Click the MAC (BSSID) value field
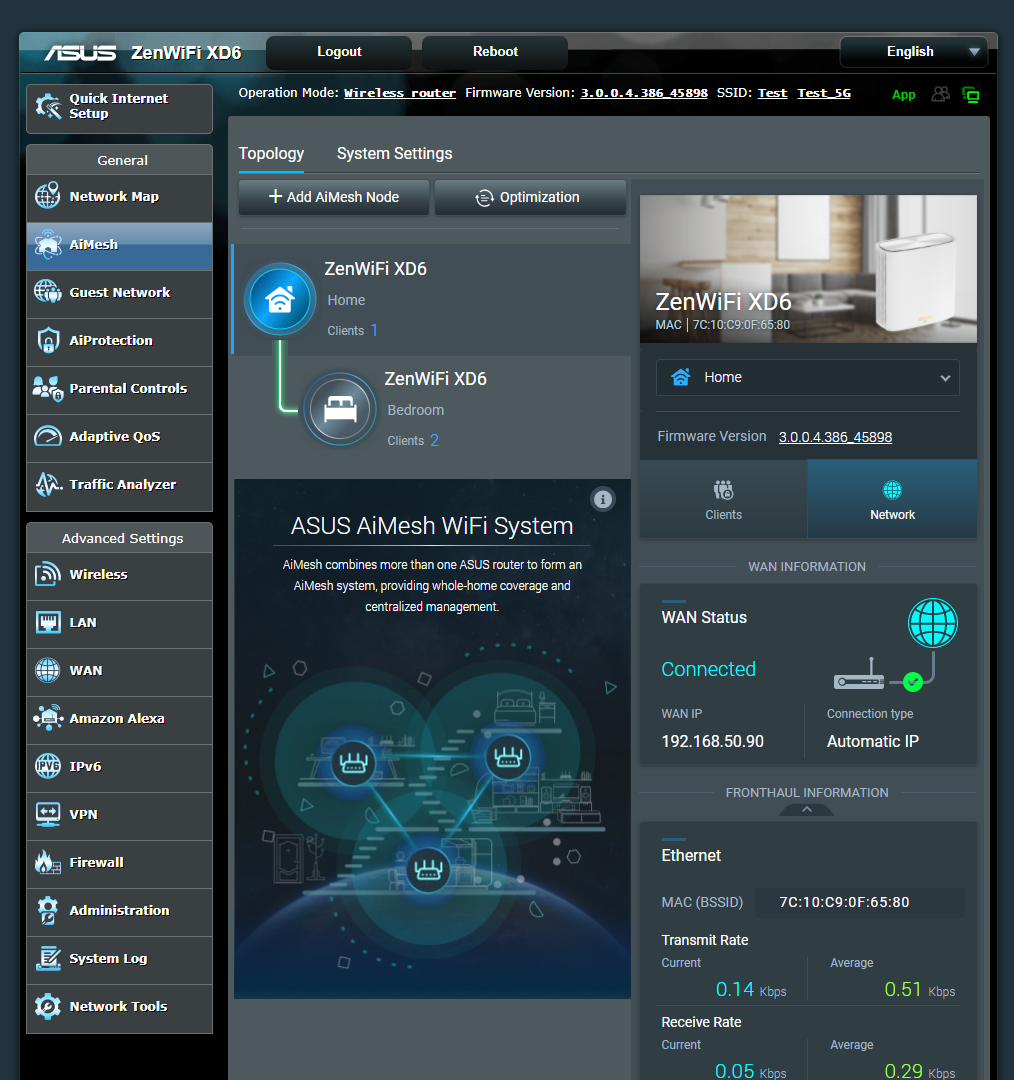 [860, 902]
